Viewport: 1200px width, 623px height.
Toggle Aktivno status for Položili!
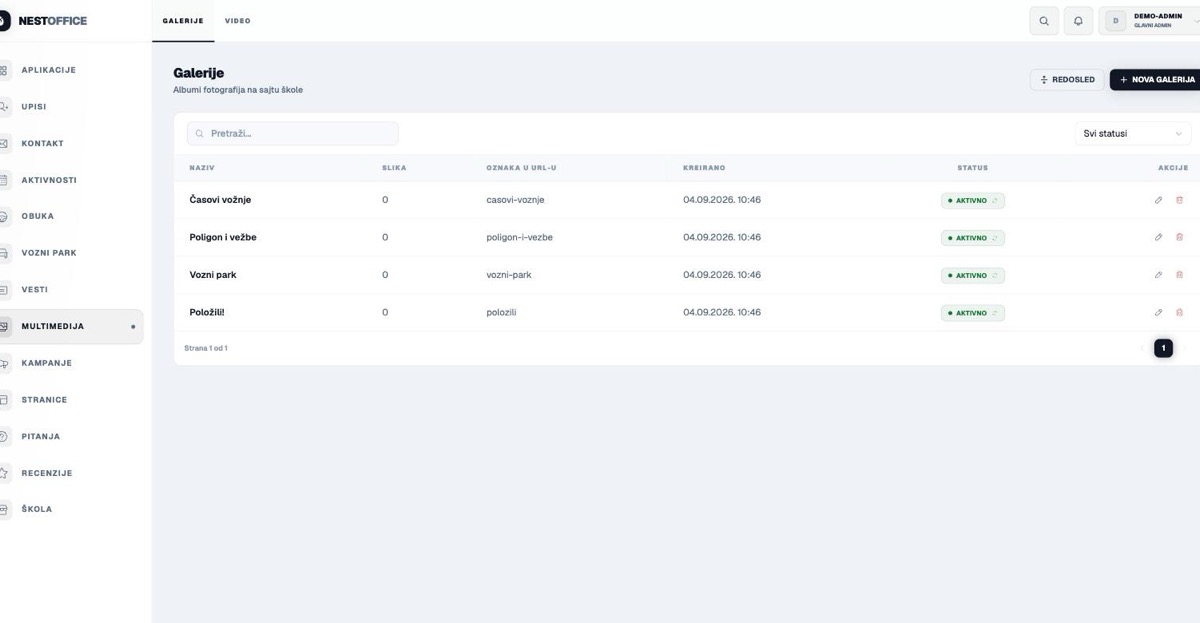click(973, 313)
